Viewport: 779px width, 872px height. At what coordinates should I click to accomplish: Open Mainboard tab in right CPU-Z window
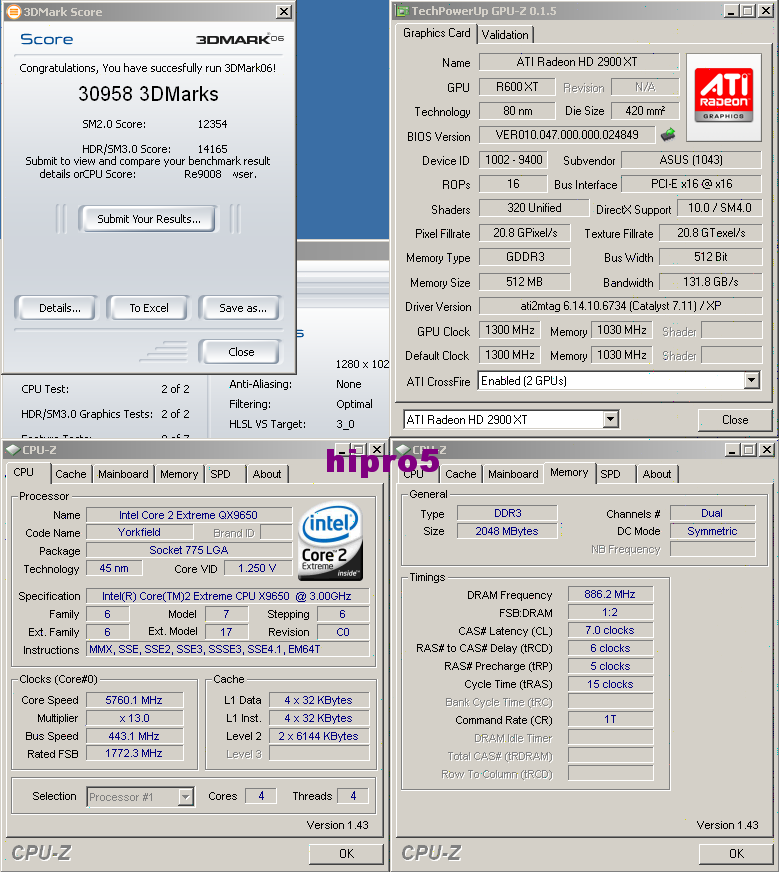(x=513, y=474)
